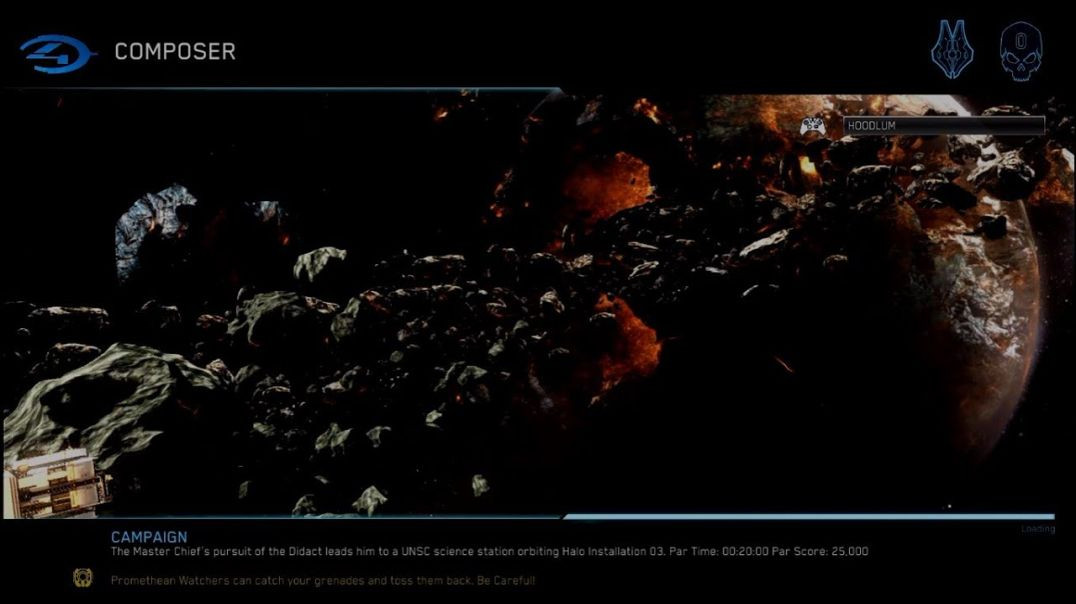
Task: Toggle the Covenant enemy indicator
Action: 955,48
